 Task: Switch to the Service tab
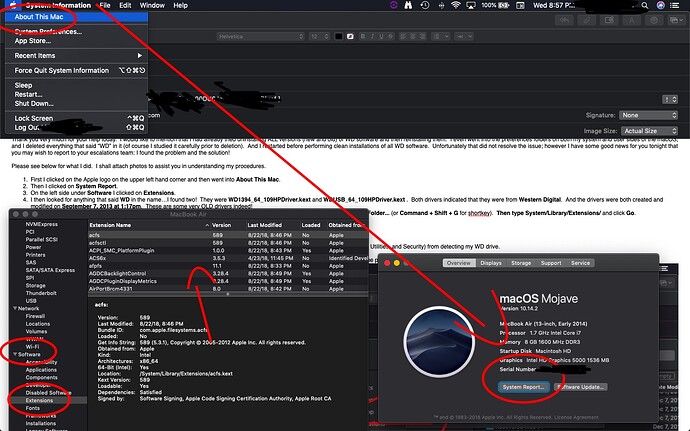coord(580,263)
